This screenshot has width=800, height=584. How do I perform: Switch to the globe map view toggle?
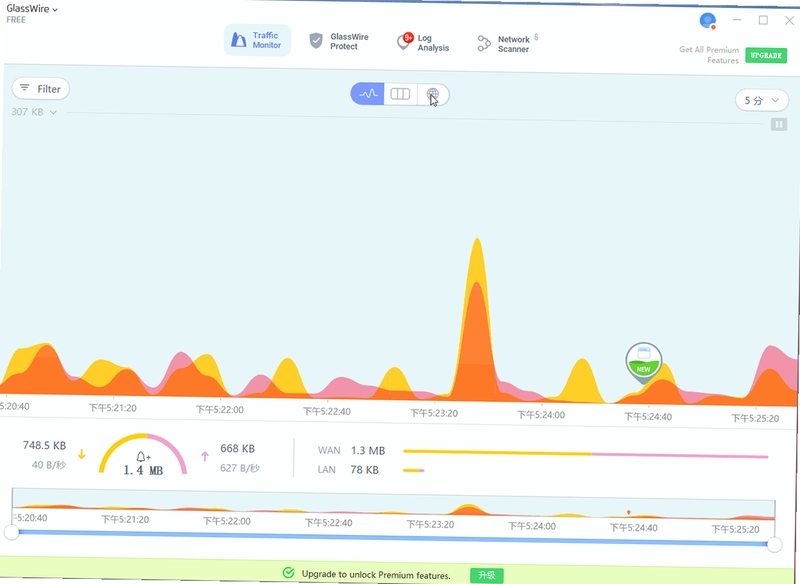tap(433, 95)
